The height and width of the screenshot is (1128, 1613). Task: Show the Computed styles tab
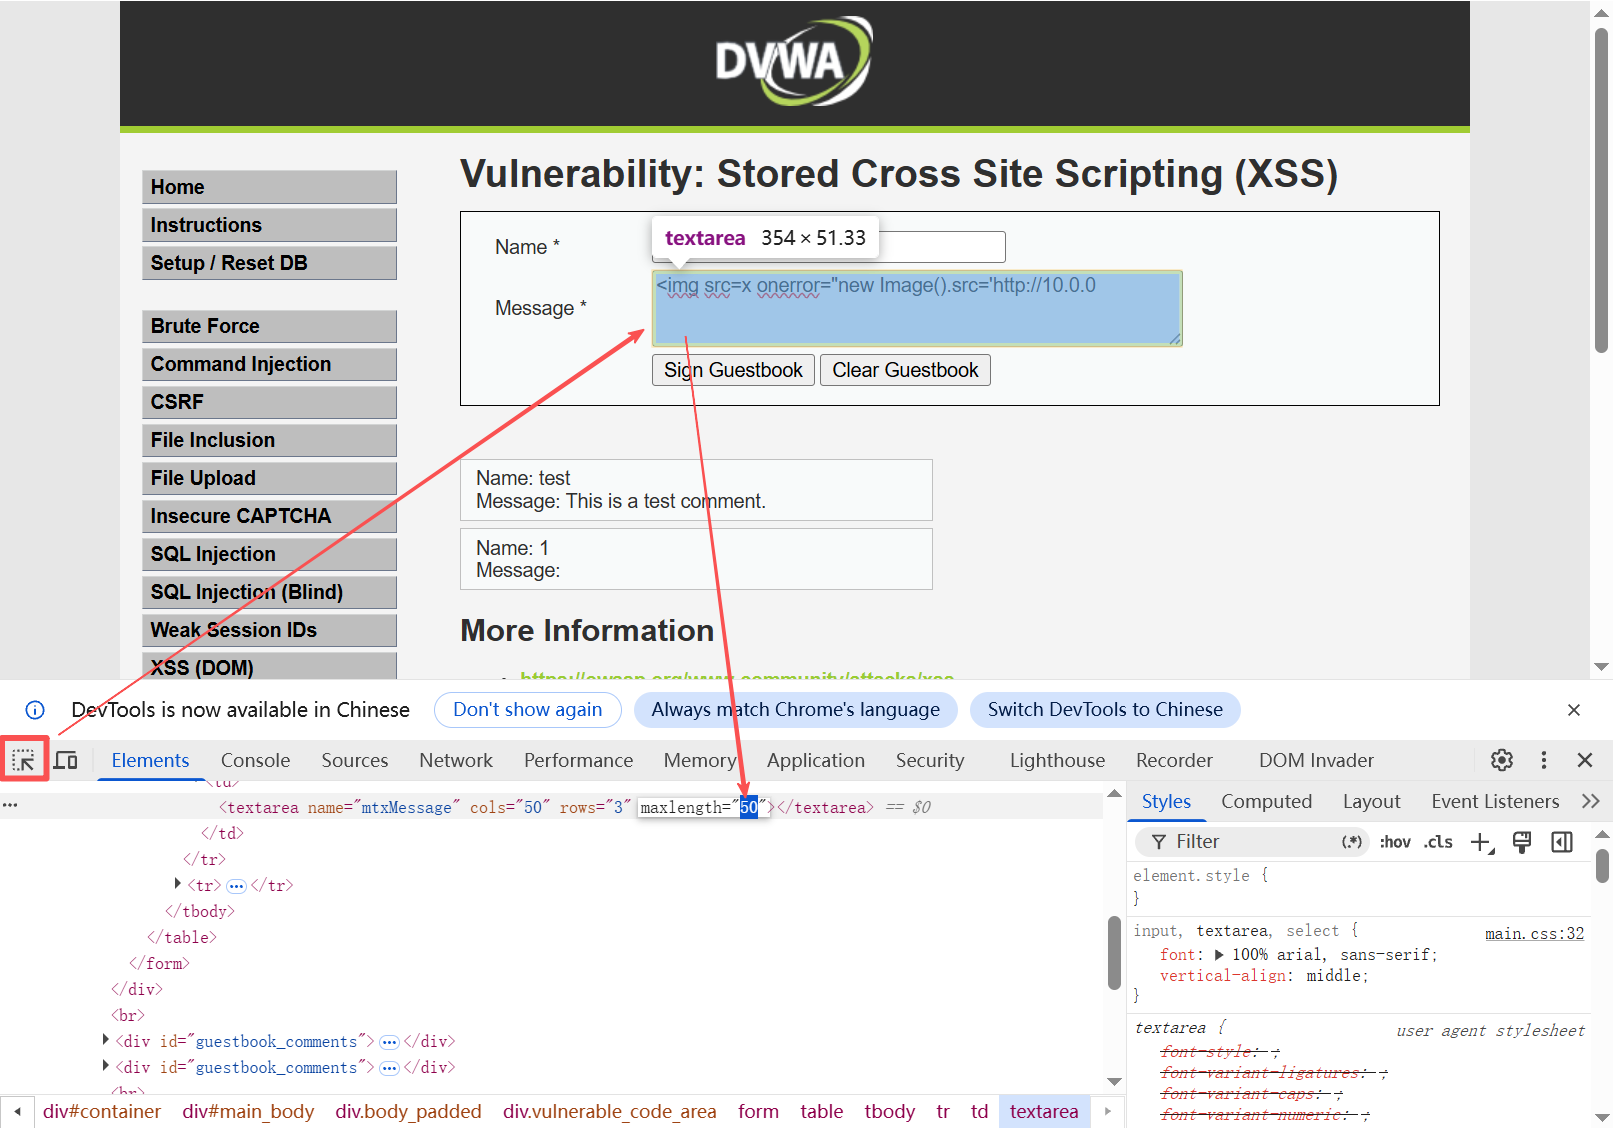tap(1266, 801)
